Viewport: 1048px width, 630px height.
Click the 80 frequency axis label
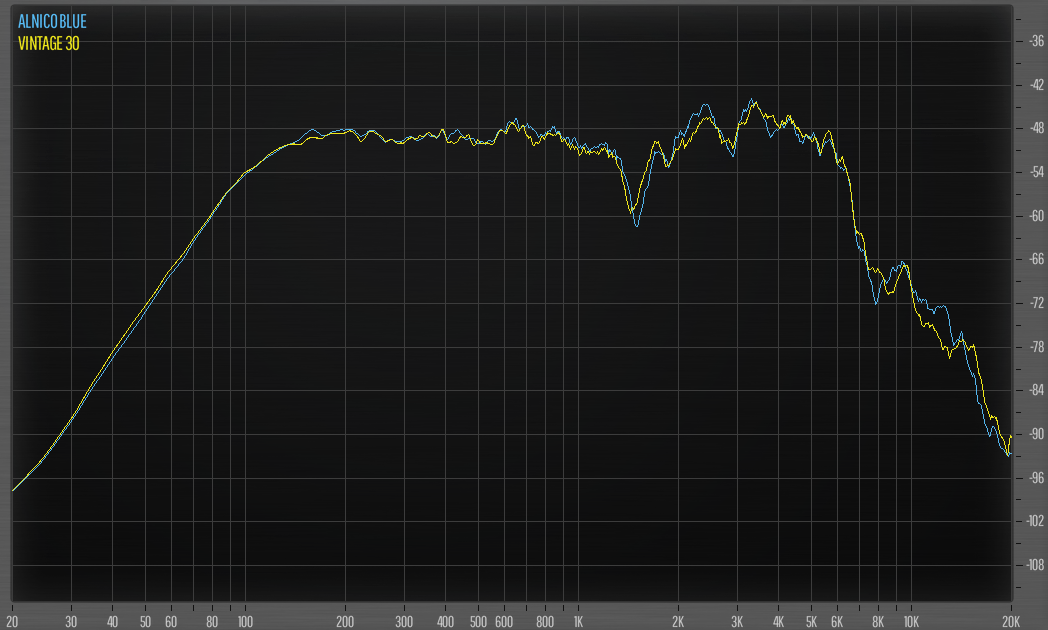click(x=212, y=621)
